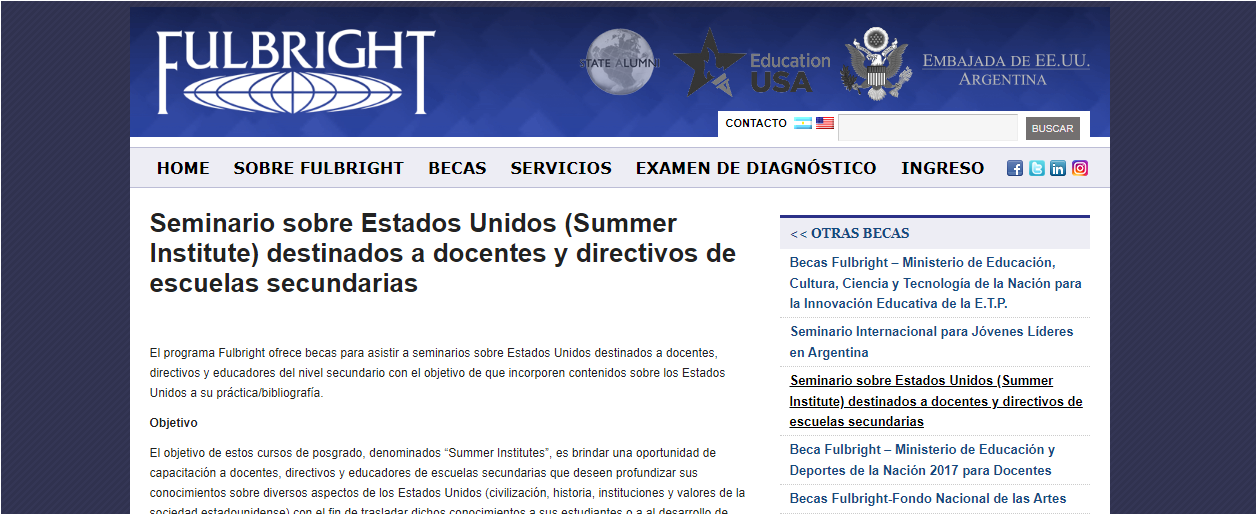Image resolution: width=1257 pixels, height=515 pixels.
Task: Open the Facebook icon
Action: (x=1015, y=168)
